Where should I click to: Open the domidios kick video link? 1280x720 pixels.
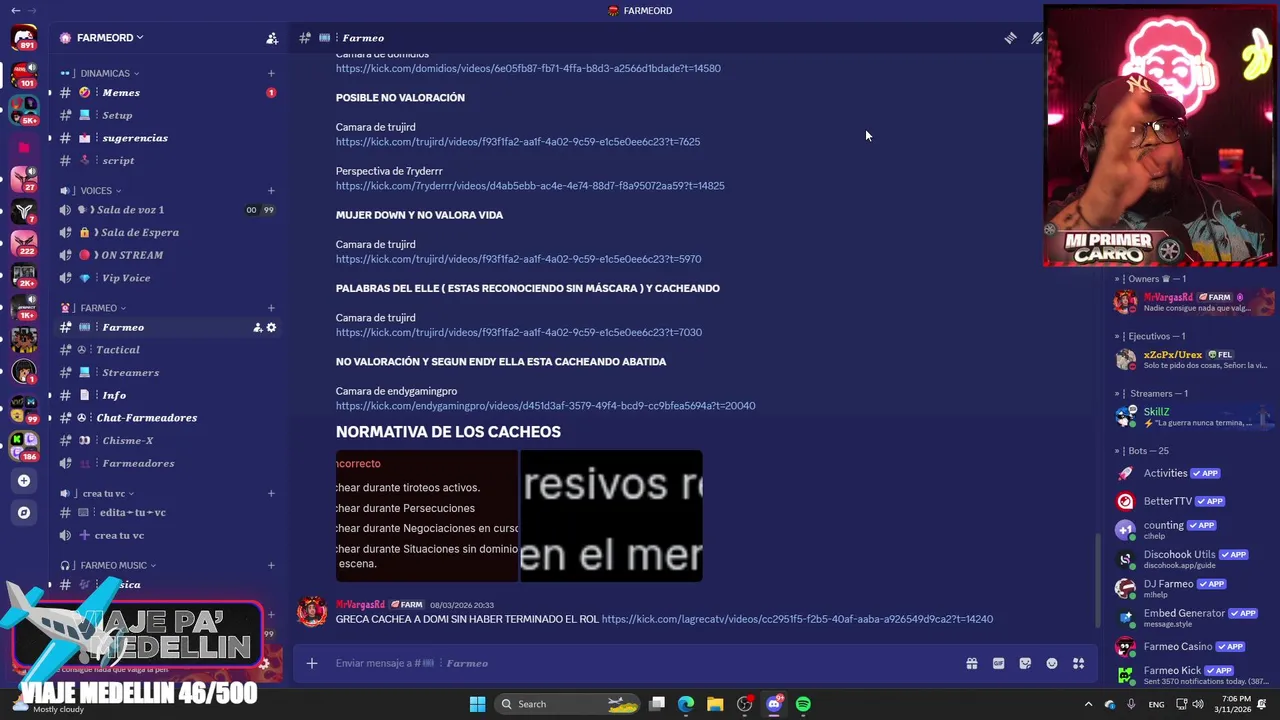(x=528, y=68)
